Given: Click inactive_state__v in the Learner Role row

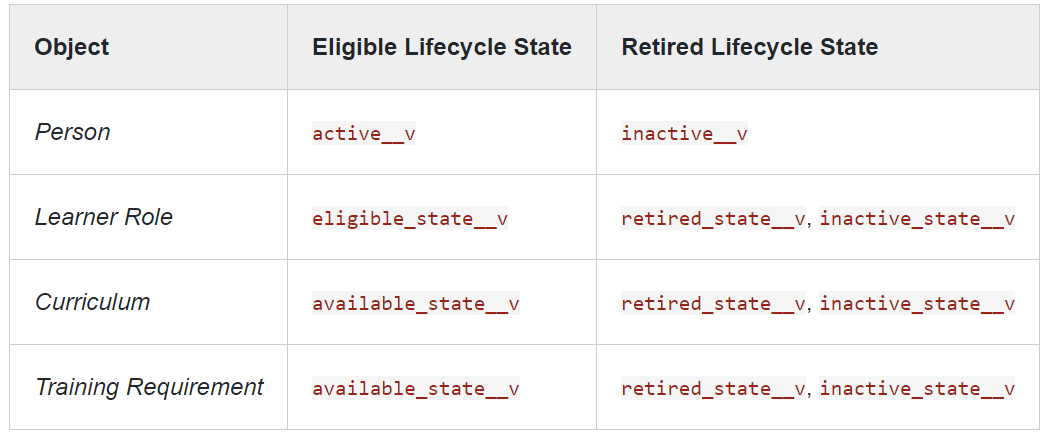Looking at the screenshot, I should (917, 219).
